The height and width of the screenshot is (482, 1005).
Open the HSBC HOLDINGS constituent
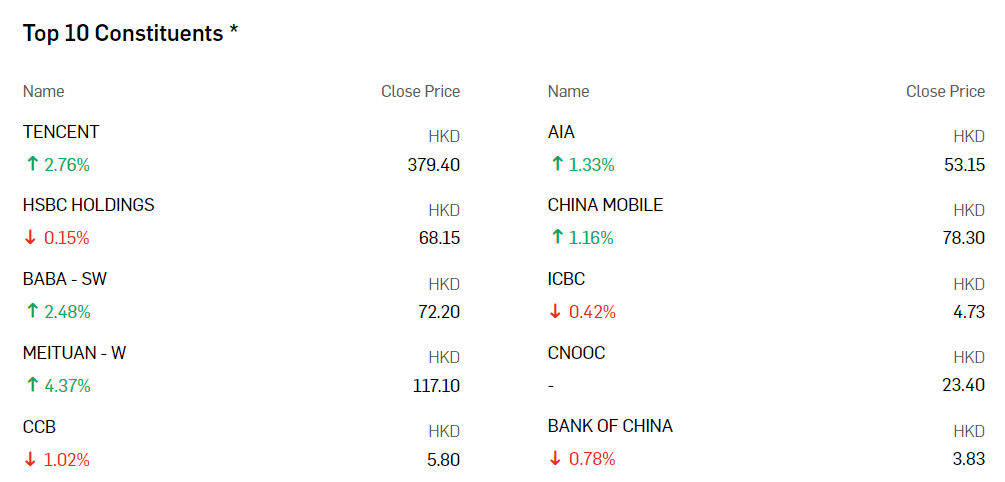[x=88, y=205]
